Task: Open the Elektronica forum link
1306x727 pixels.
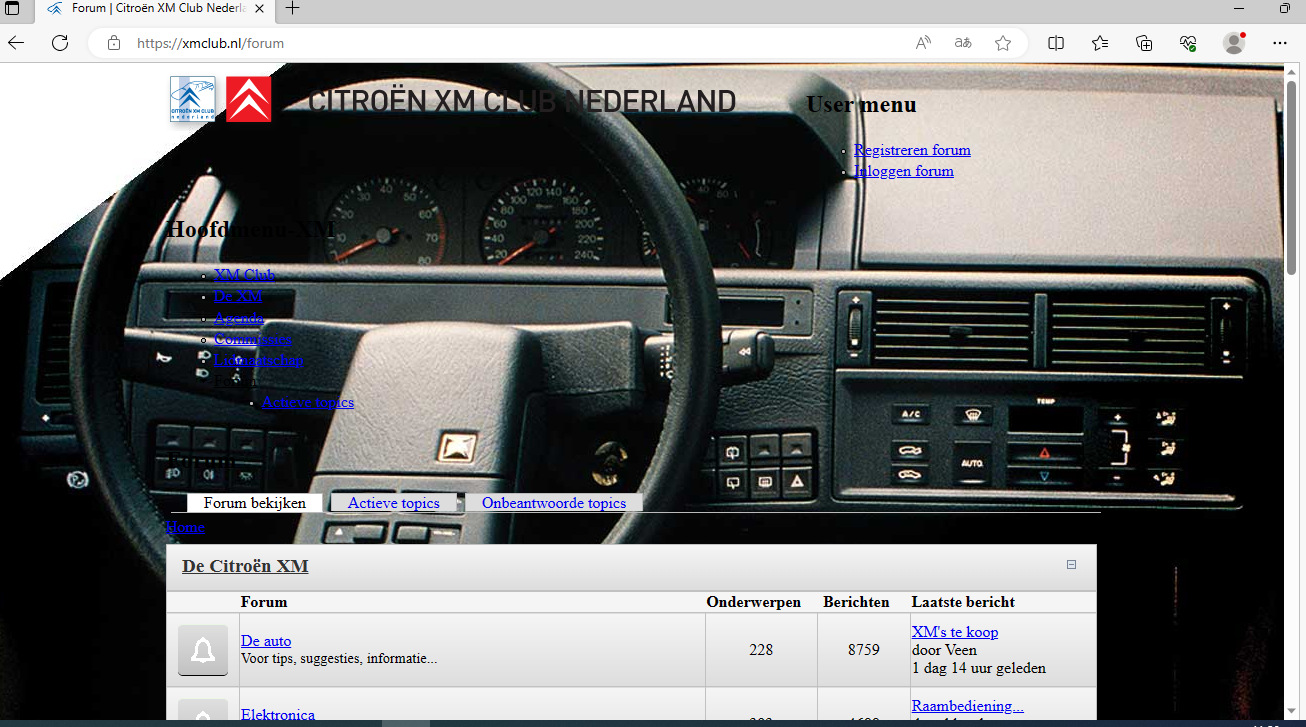Action: tap(278, 715)
